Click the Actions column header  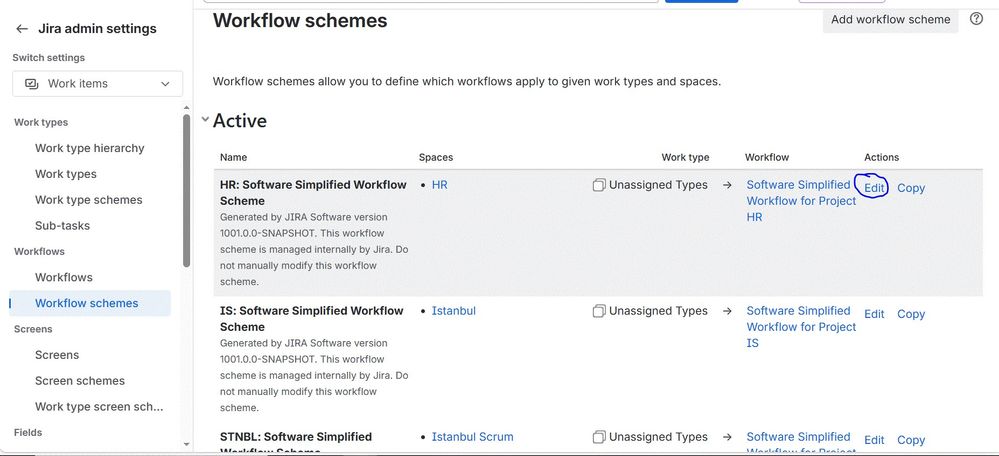[882, 157]
